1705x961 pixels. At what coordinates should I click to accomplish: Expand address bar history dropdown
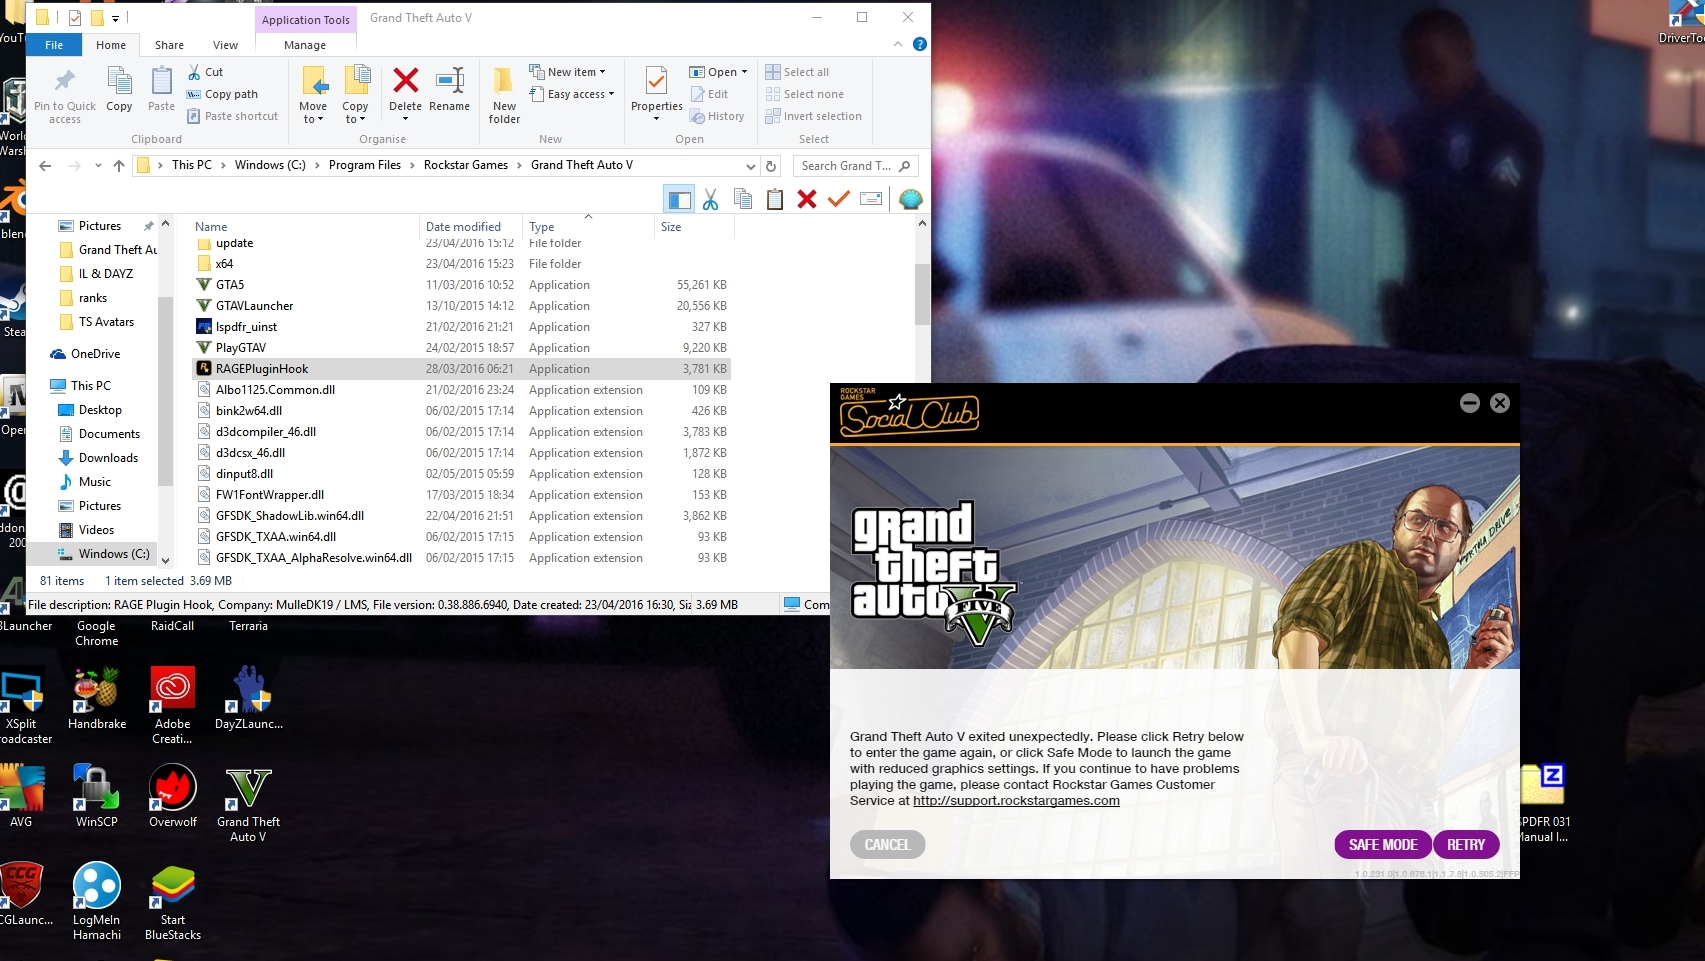(750, 166)
